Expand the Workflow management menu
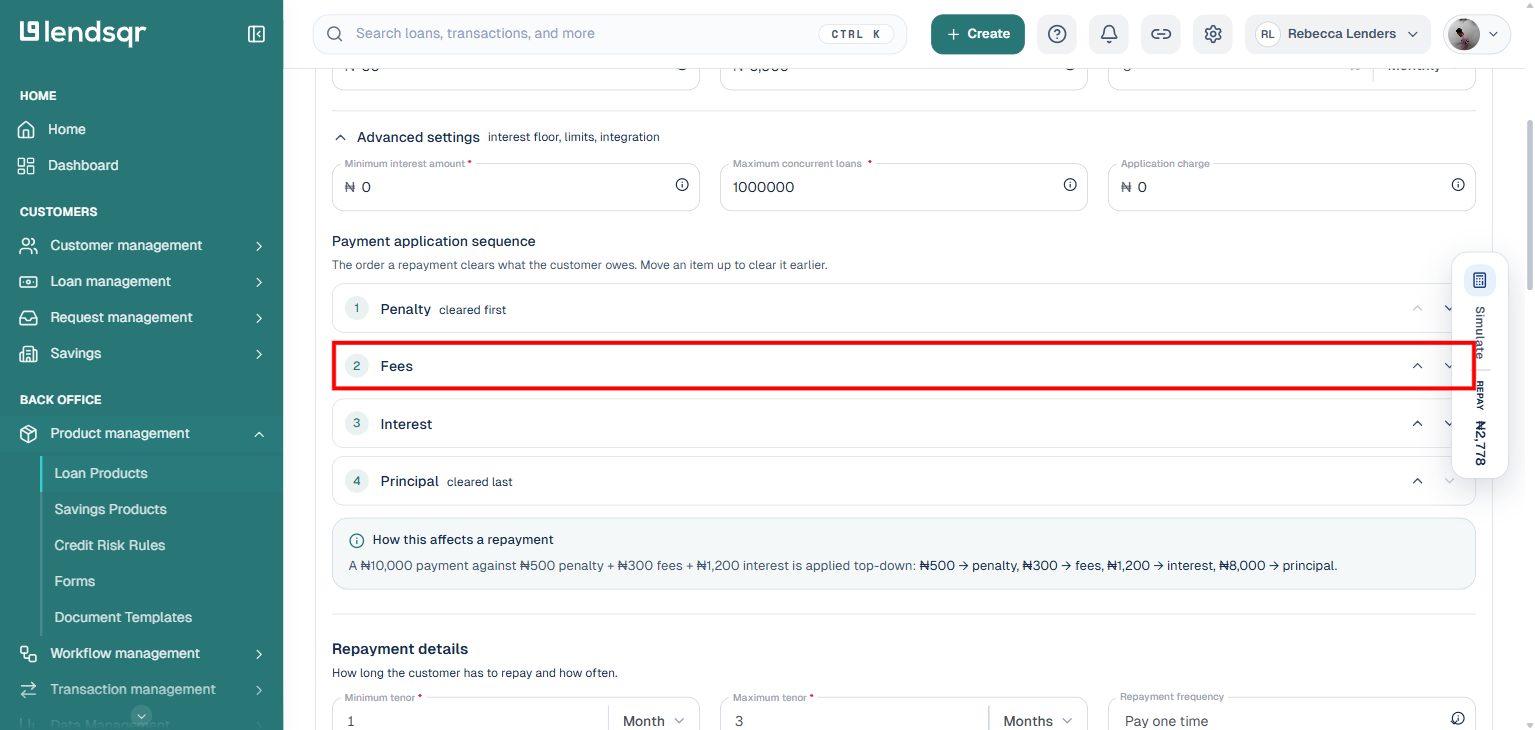The image size is (1535, 730). 141,653
